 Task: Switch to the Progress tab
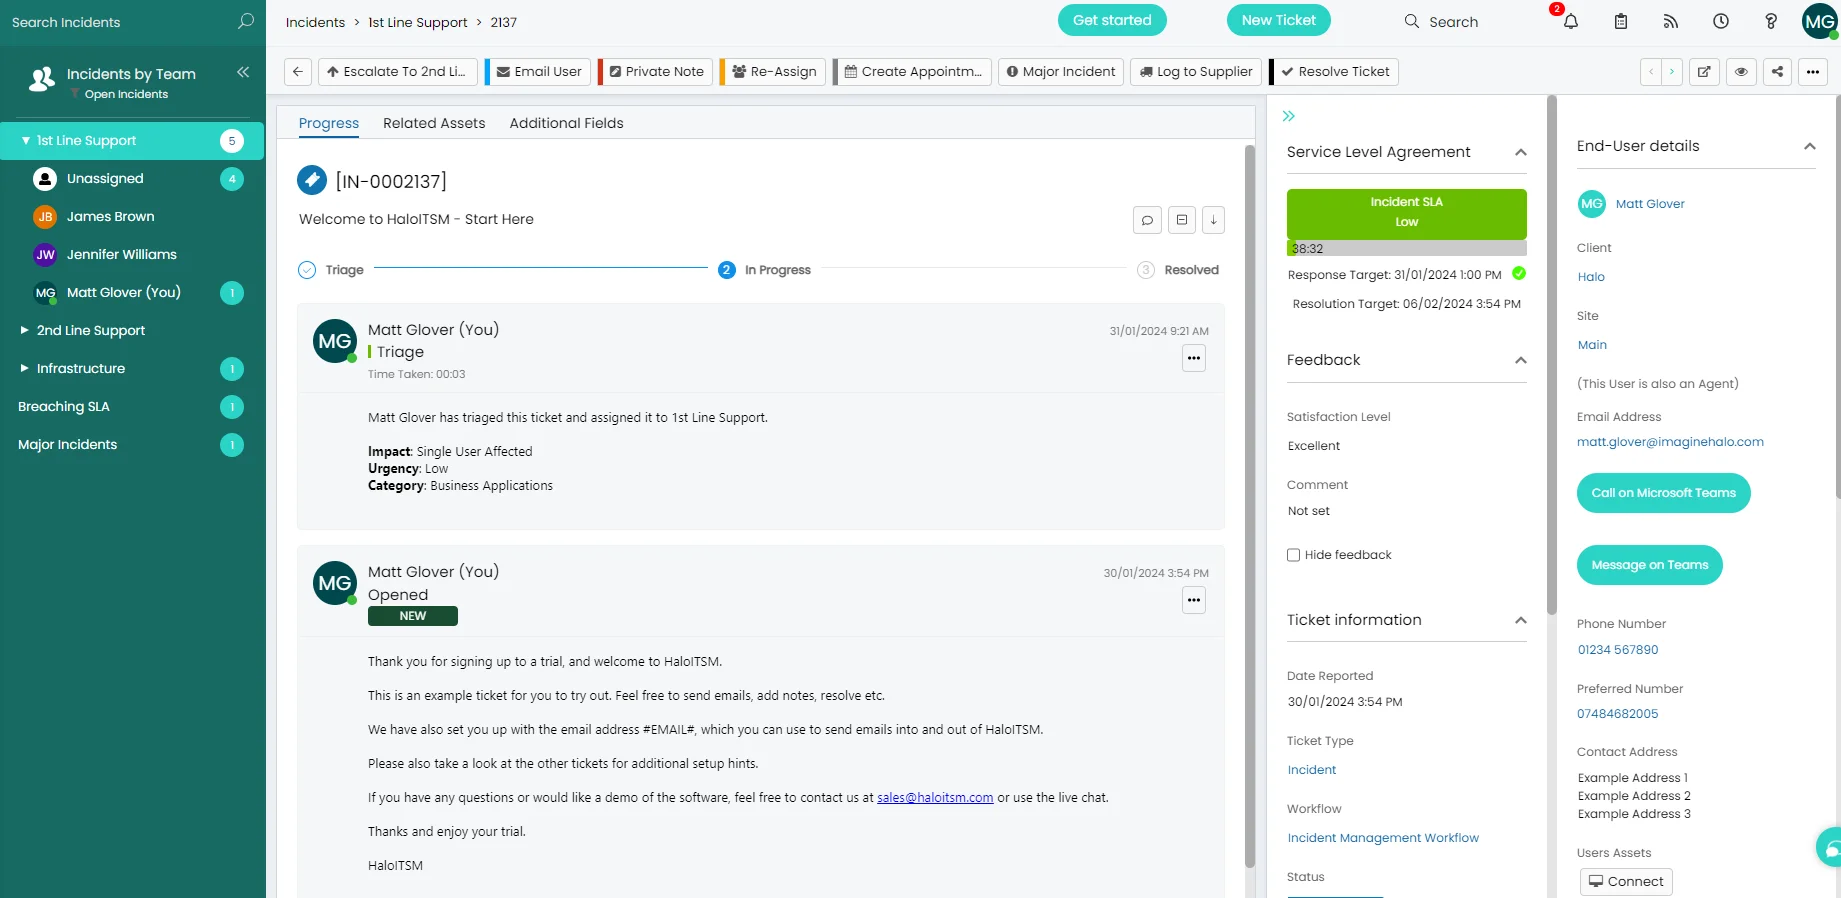point(329,123)
